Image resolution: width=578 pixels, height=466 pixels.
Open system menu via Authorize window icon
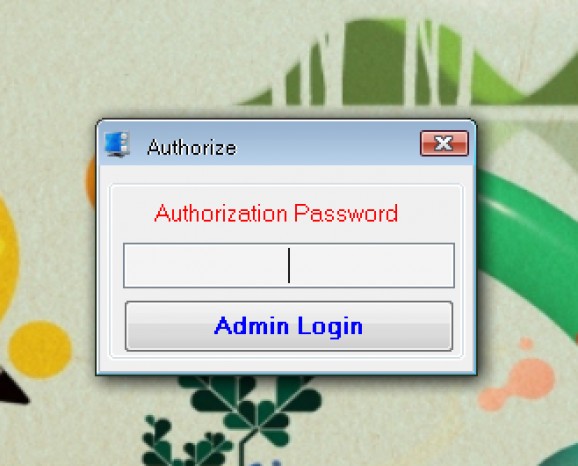[x=117, y=144]
